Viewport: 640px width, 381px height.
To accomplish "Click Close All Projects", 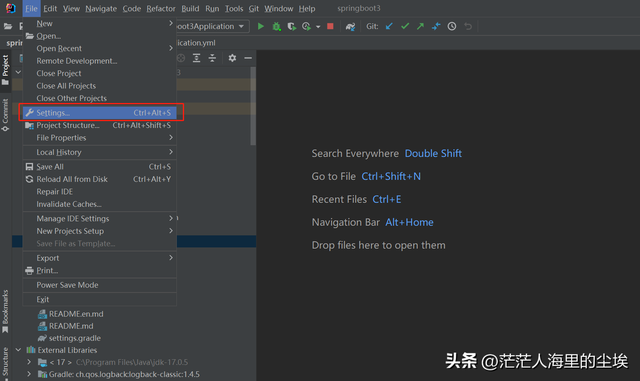I will (100, 86).
